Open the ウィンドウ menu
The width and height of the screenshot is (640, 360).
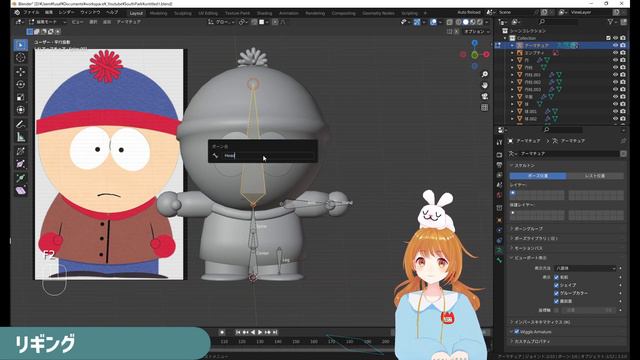point(90,13)
